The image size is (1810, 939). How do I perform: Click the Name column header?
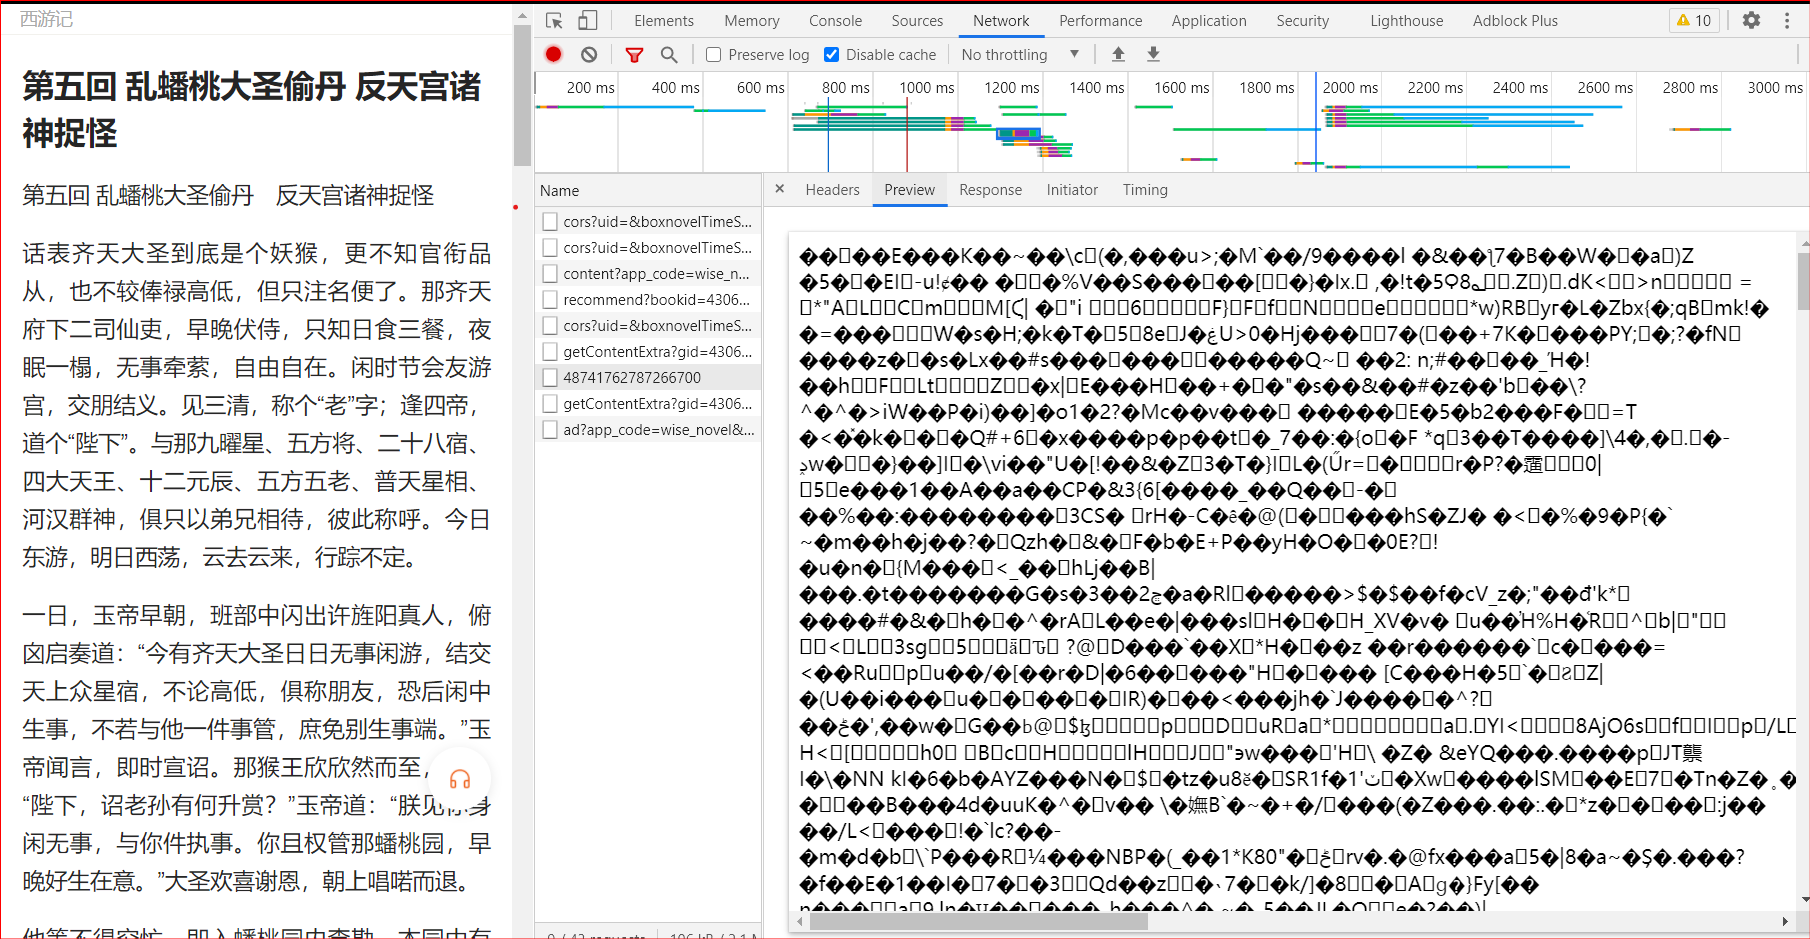[x=648, y=190]
